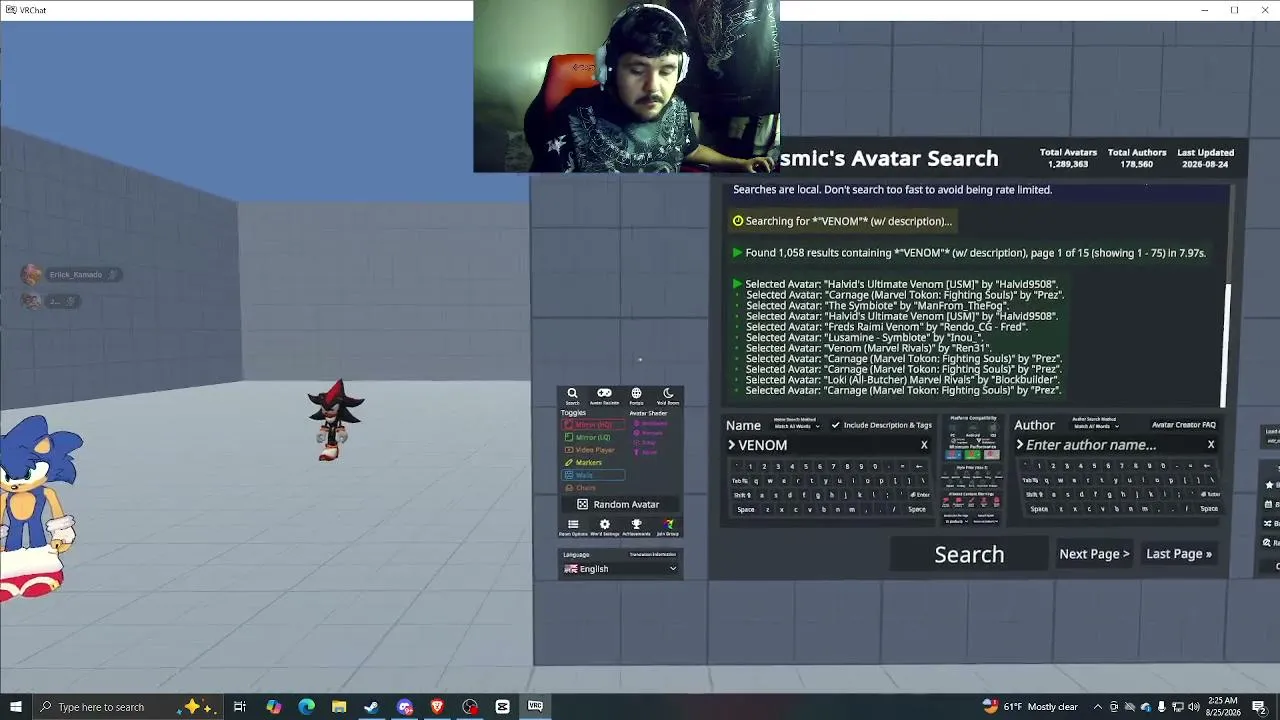Open the clock showing 2:25 AM

(x=1223, y=707)
